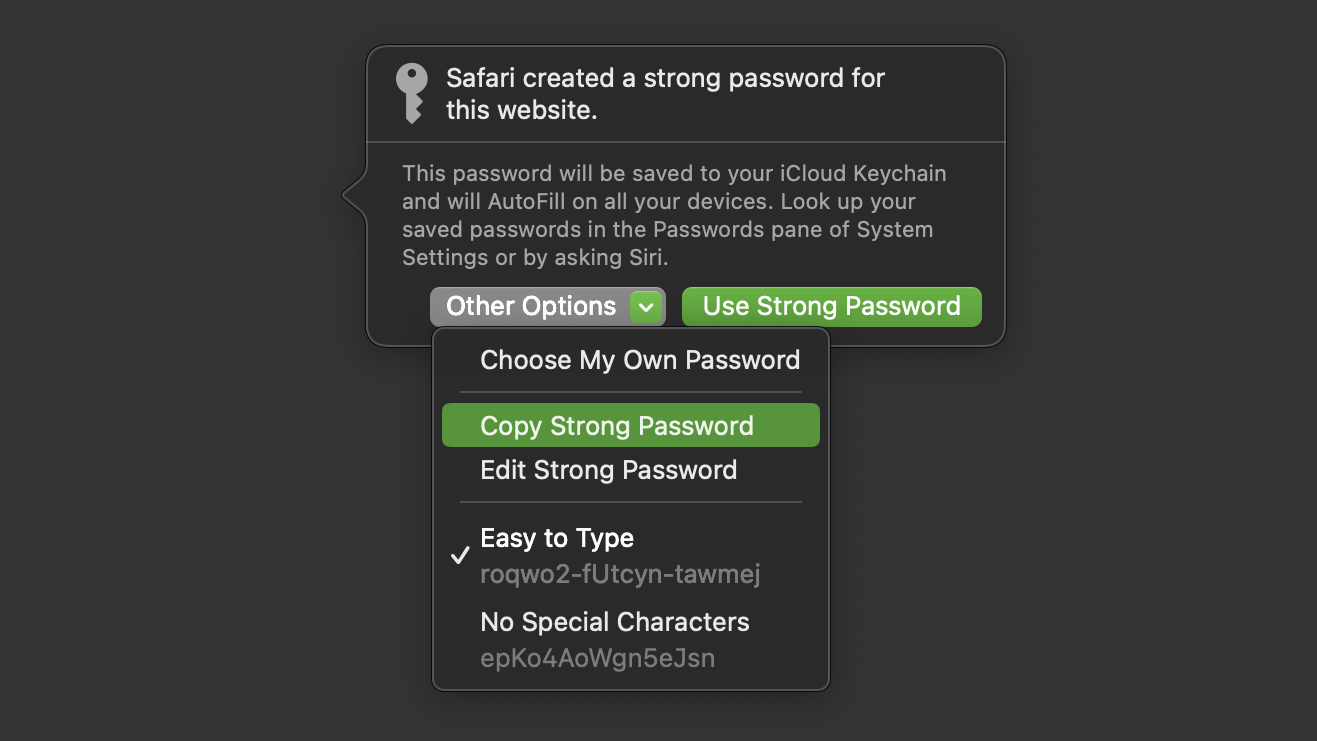Click the sample password roqwo2-fUtcyn-tawmej
The image size is (1317, 741).
(621, 575)
